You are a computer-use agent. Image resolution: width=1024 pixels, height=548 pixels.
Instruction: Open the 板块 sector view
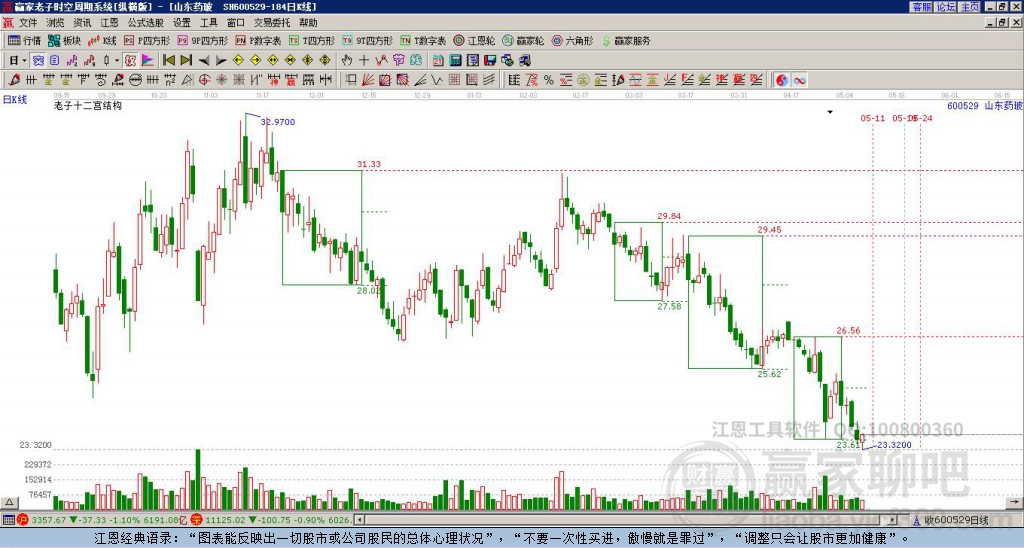[65, 40]
